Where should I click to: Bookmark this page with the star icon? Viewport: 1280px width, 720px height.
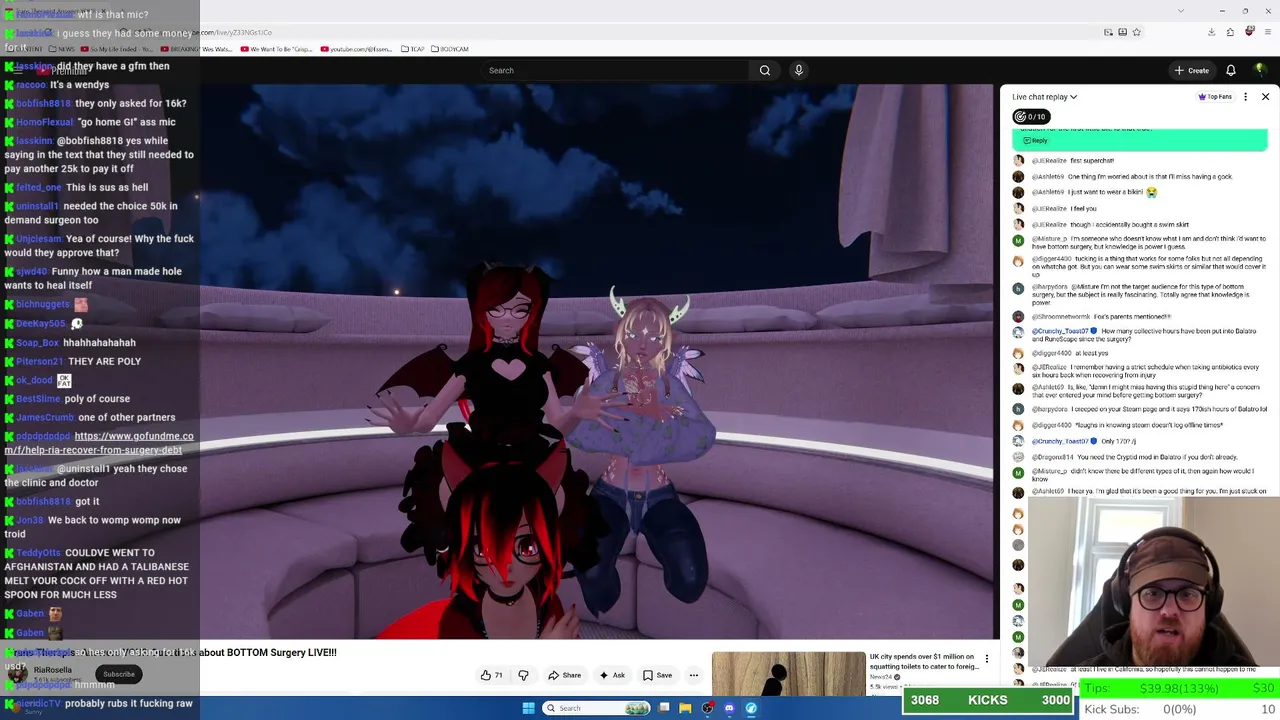pos(1136,32)
